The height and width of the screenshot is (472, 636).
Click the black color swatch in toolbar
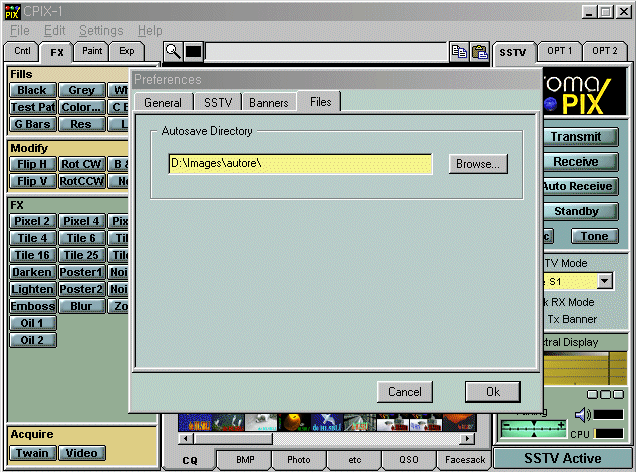coord(193,52)
